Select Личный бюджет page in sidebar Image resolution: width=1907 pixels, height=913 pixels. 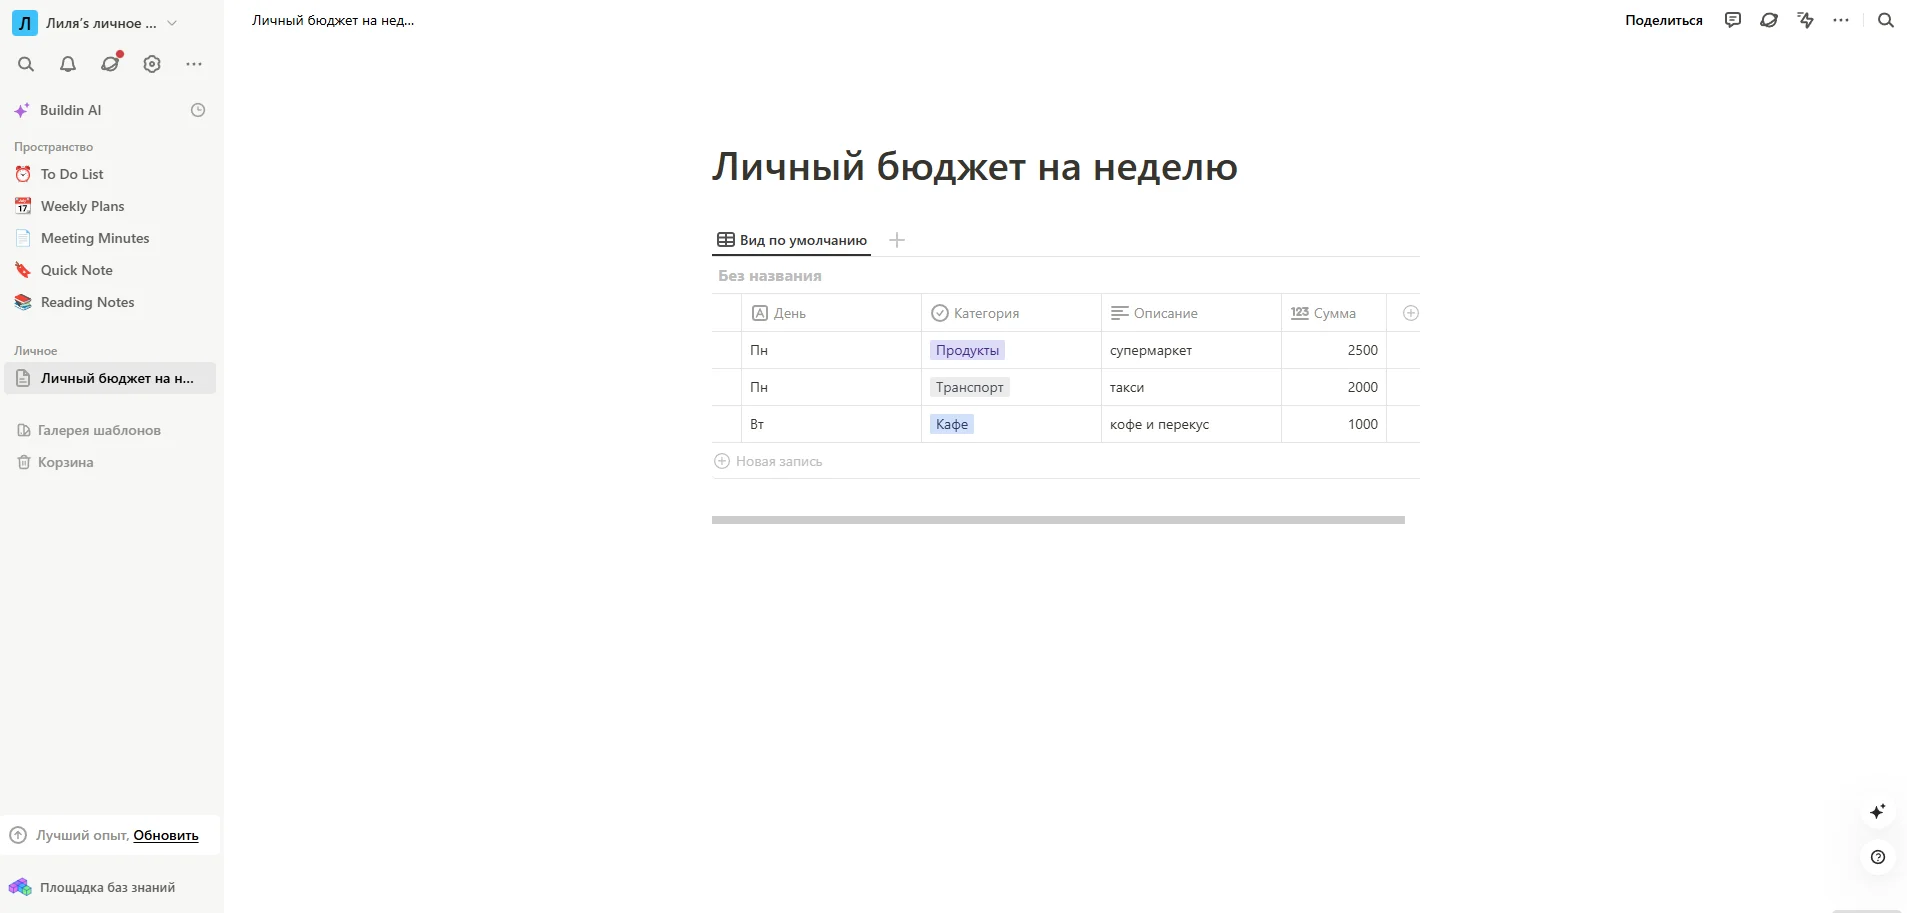[x=110, y=378]
